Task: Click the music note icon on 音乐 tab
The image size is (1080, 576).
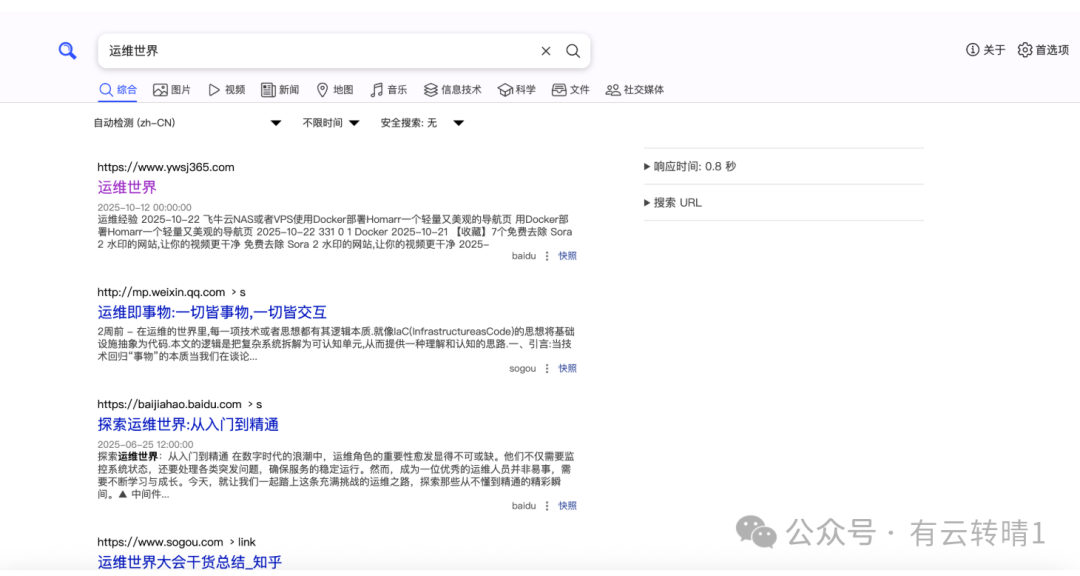Action: [x=377, y=89]
